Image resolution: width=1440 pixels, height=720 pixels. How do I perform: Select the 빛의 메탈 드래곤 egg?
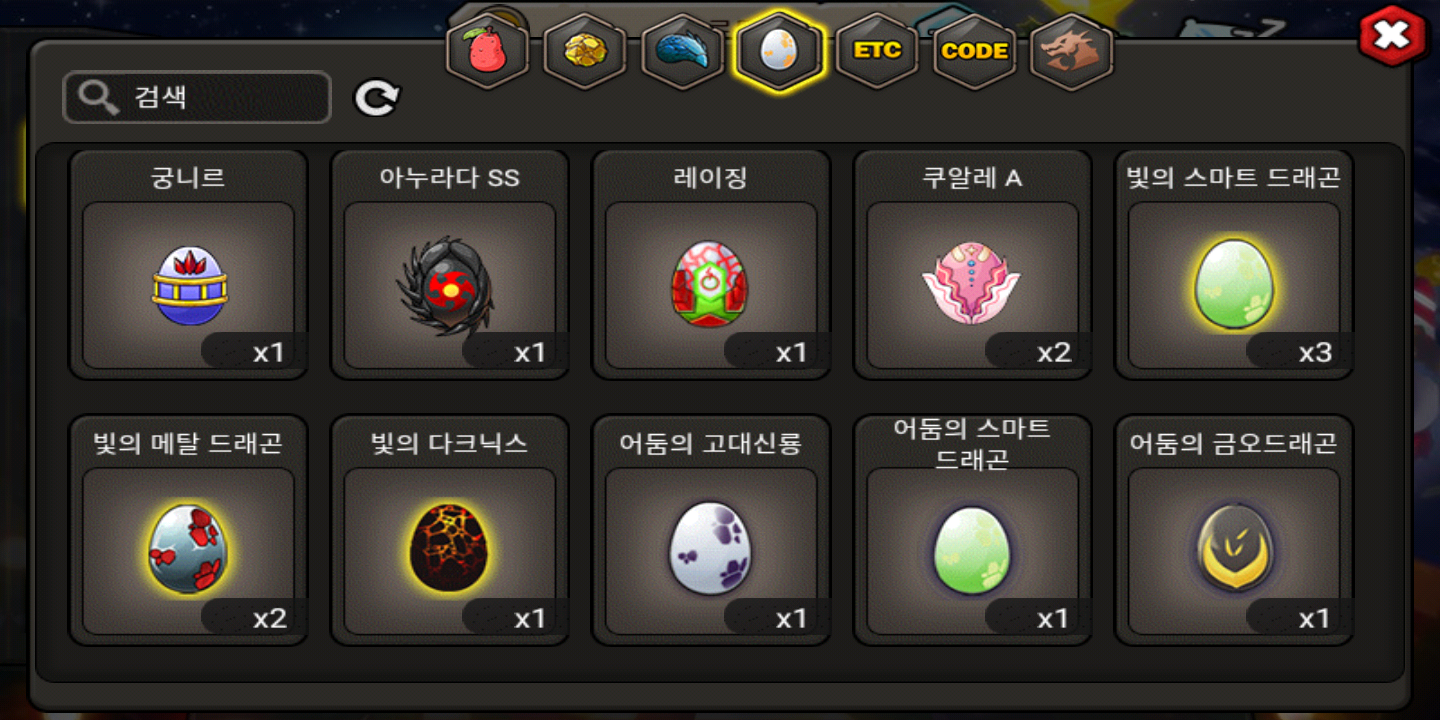188,531
